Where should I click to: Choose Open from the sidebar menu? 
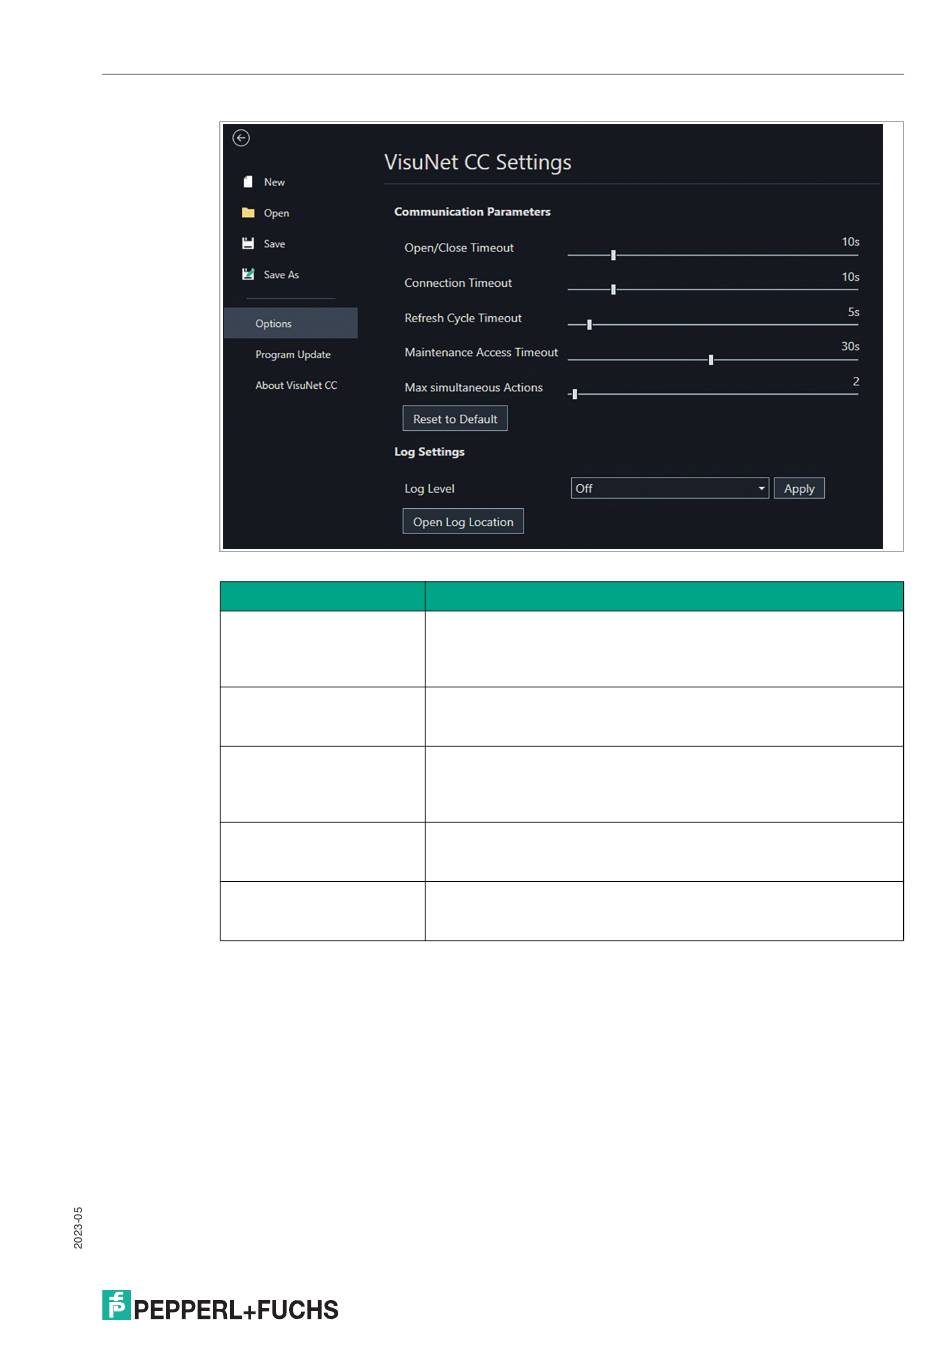pyautogui.click(x=276, y=213)
